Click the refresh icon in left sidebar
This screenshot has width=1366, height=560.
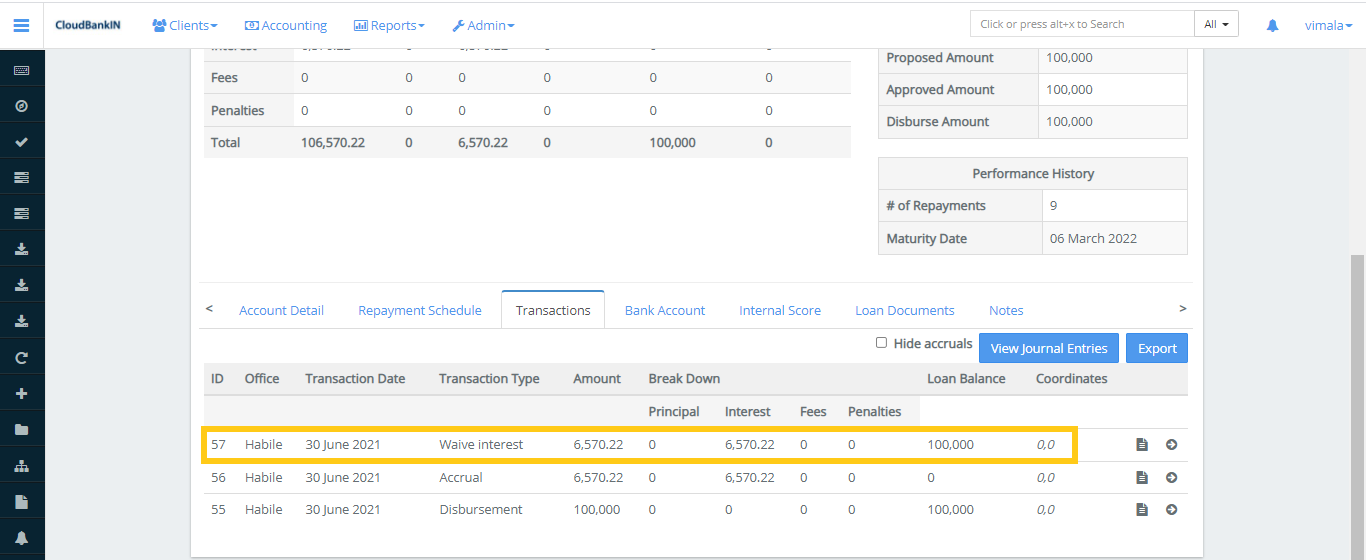pyautogui.click(x=21, y=357)
